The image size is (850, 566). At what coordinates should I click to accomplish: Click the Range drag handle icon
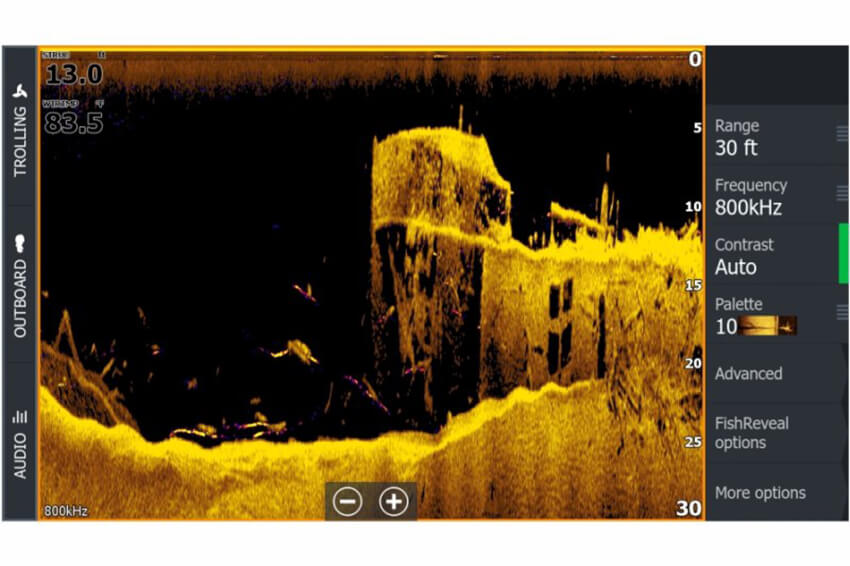tap(842, 134)
